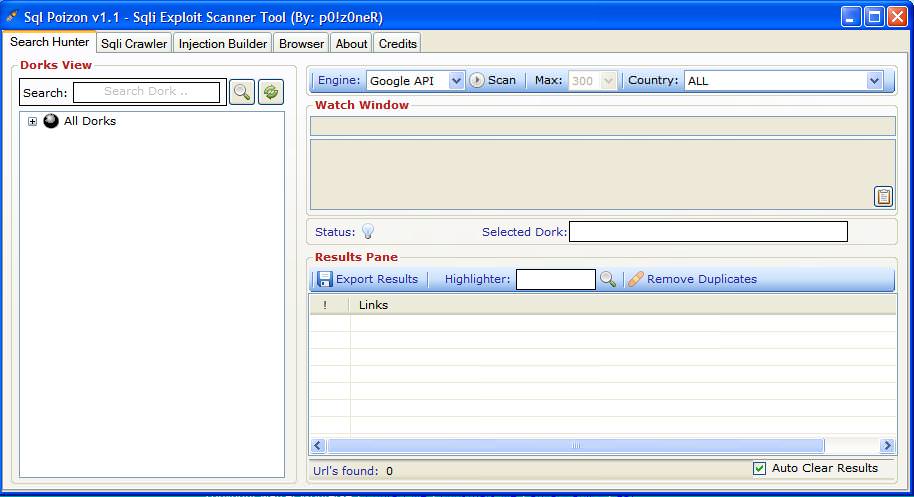Click the Links column header
914x497 pixels.
623,305
